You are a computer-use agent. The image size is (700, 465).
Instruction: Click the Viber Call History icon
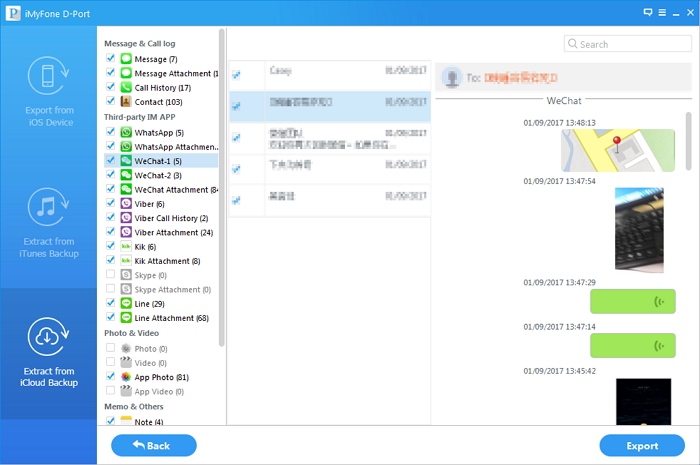(x=126, y=218)
